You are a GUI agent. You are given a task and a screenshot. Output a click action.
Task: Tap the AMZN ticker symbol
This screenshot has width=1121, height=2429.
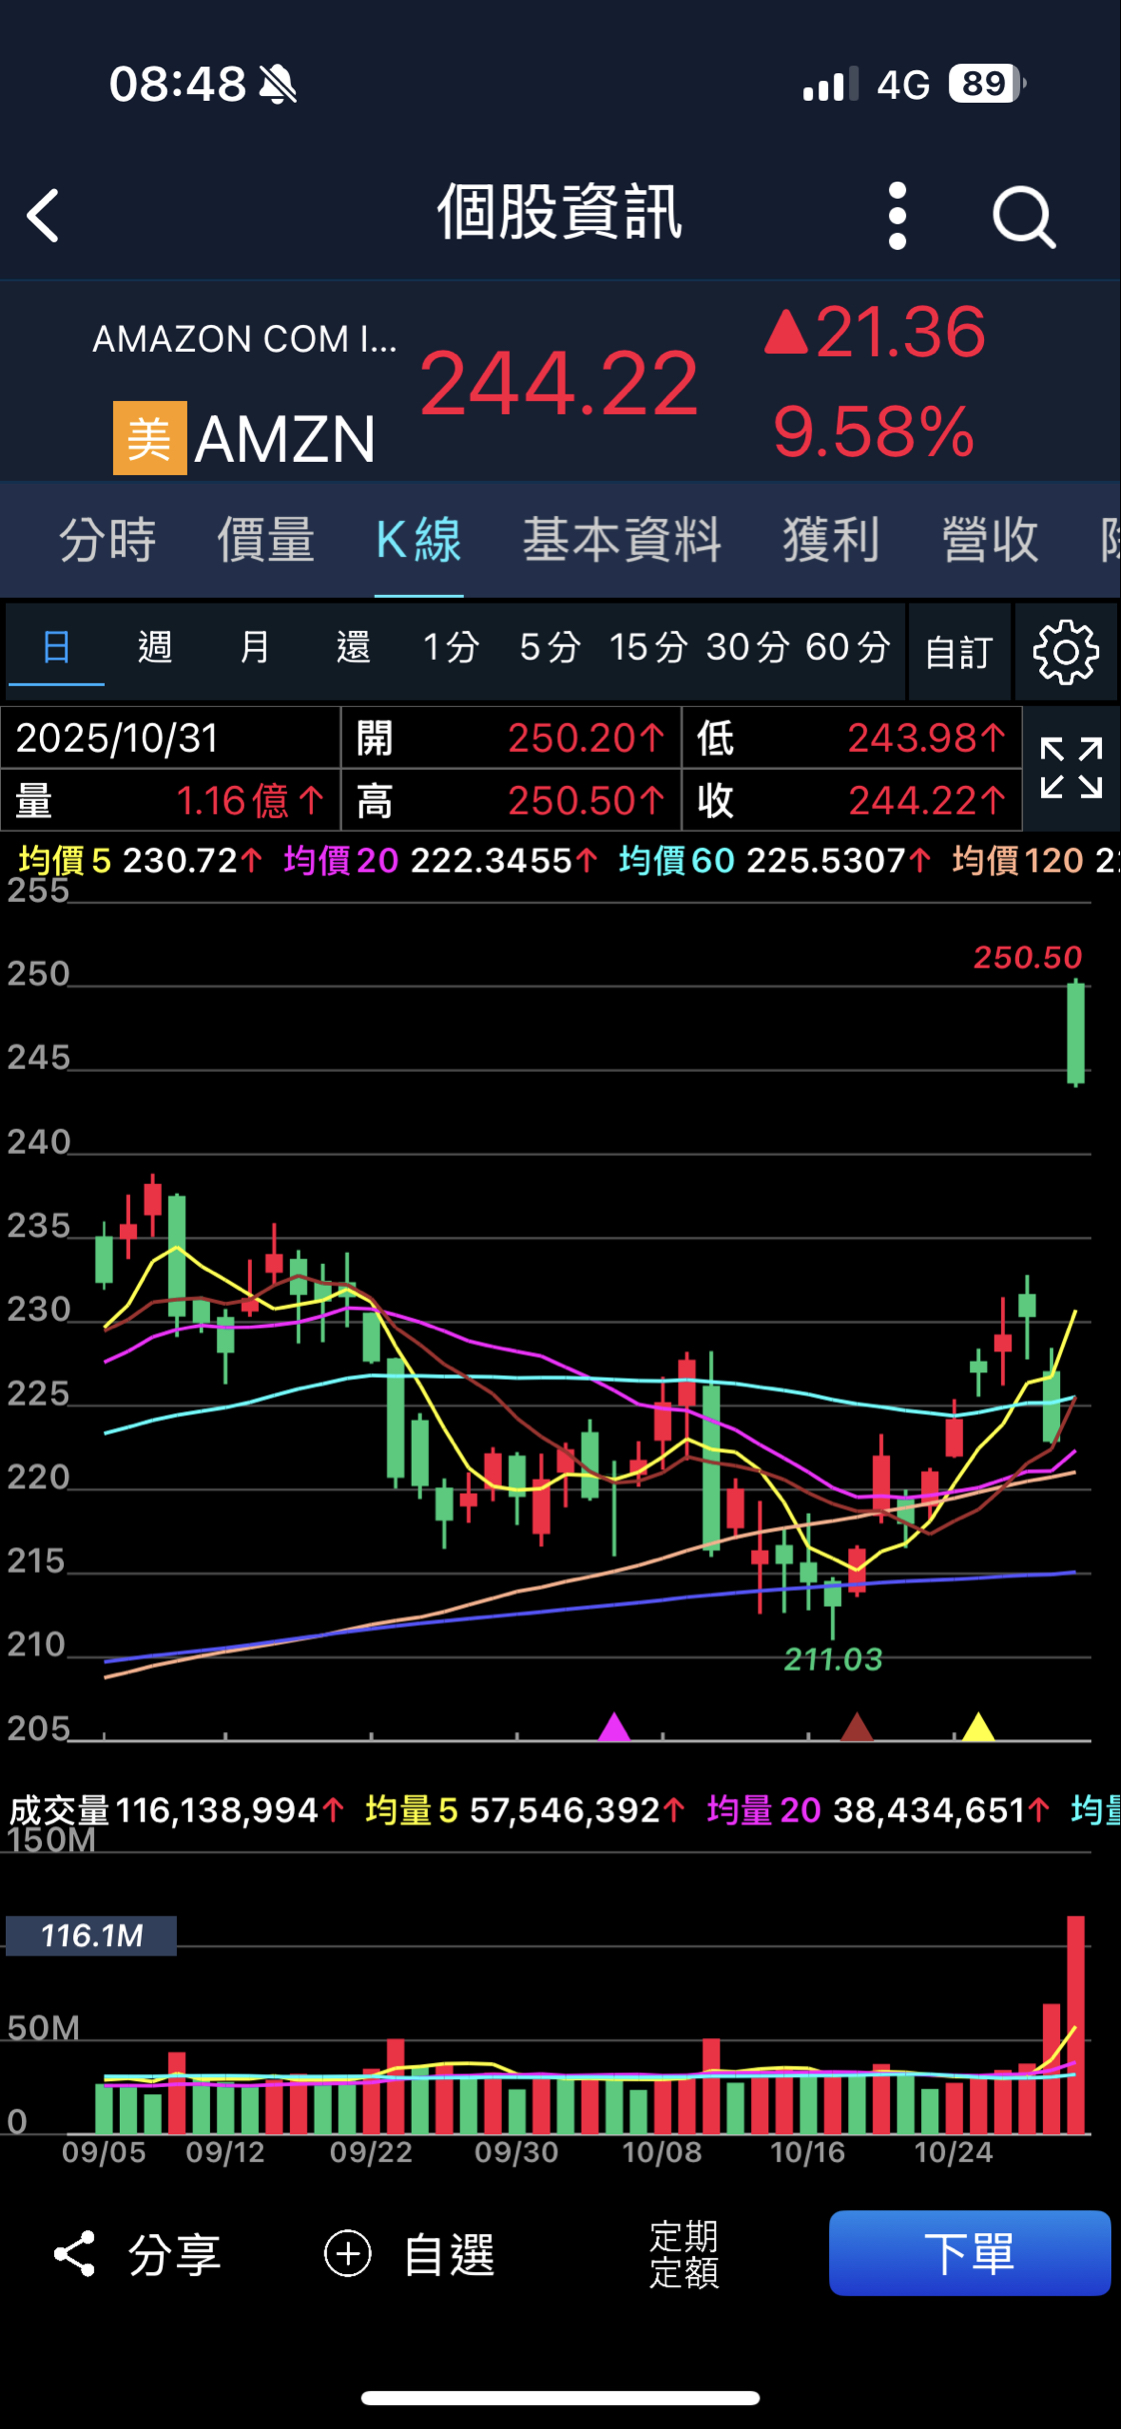coord(285,439)
